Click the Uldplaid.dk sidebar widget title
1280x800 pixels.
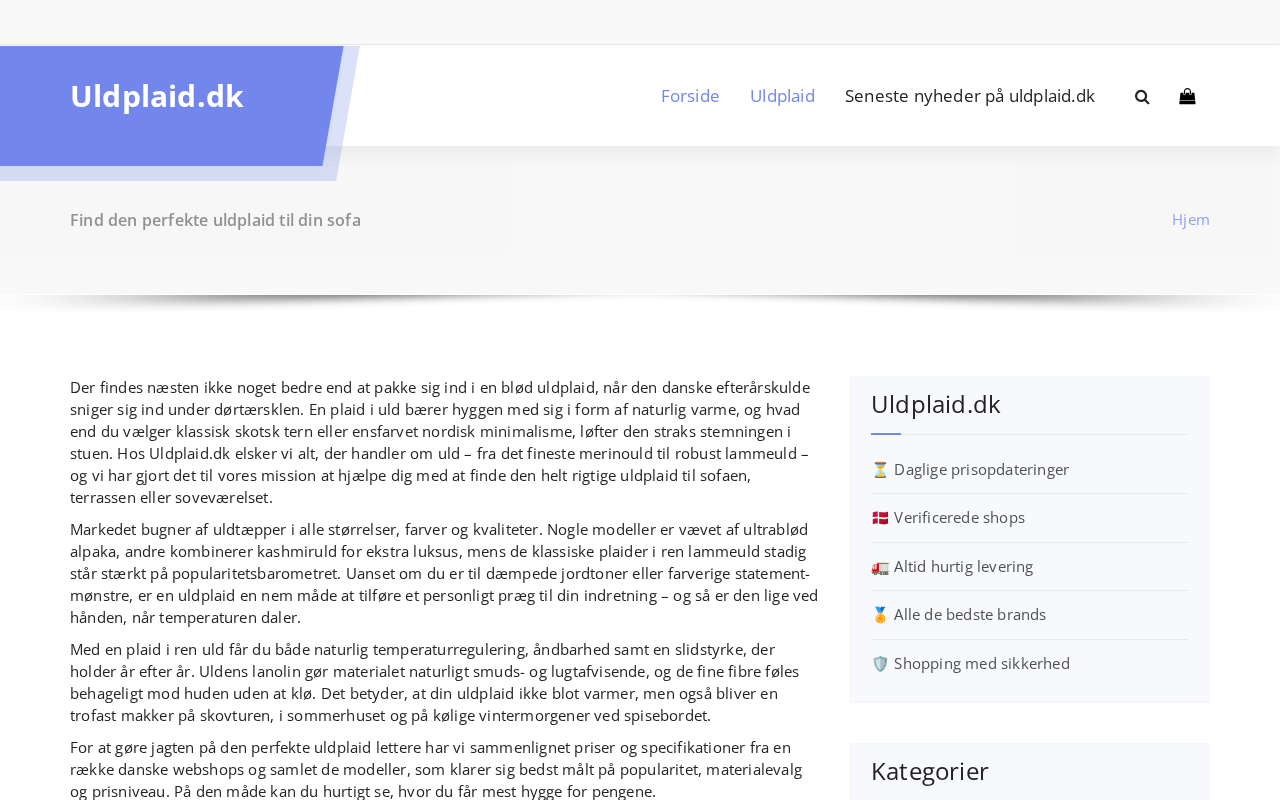pyautogui.click(x=936, y=404)
